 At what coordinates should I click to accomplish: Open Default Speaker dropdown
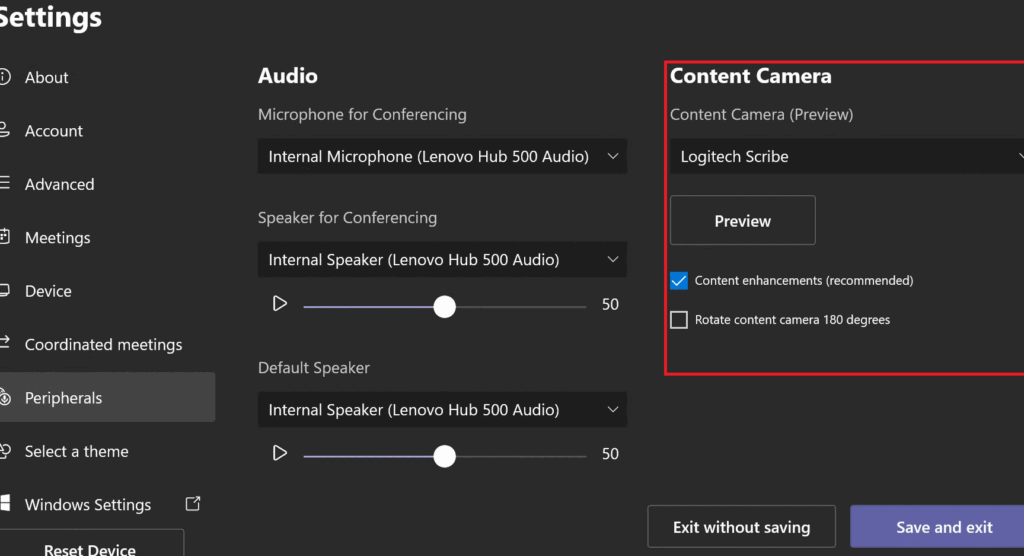(x=442, y=410)
